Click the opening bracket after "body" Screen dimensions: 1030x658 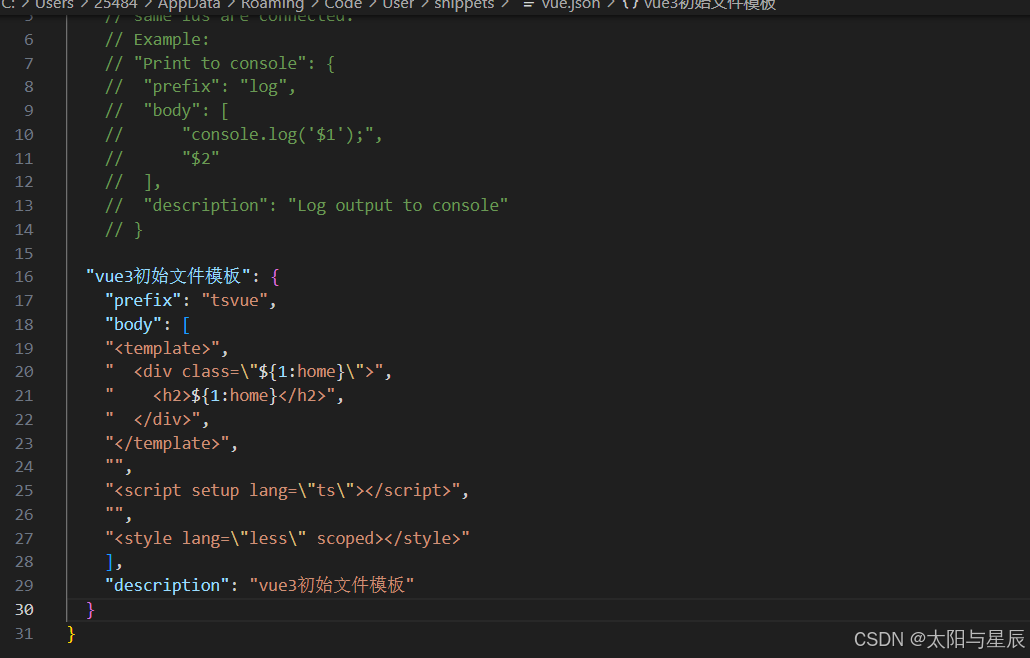point(186,324)
